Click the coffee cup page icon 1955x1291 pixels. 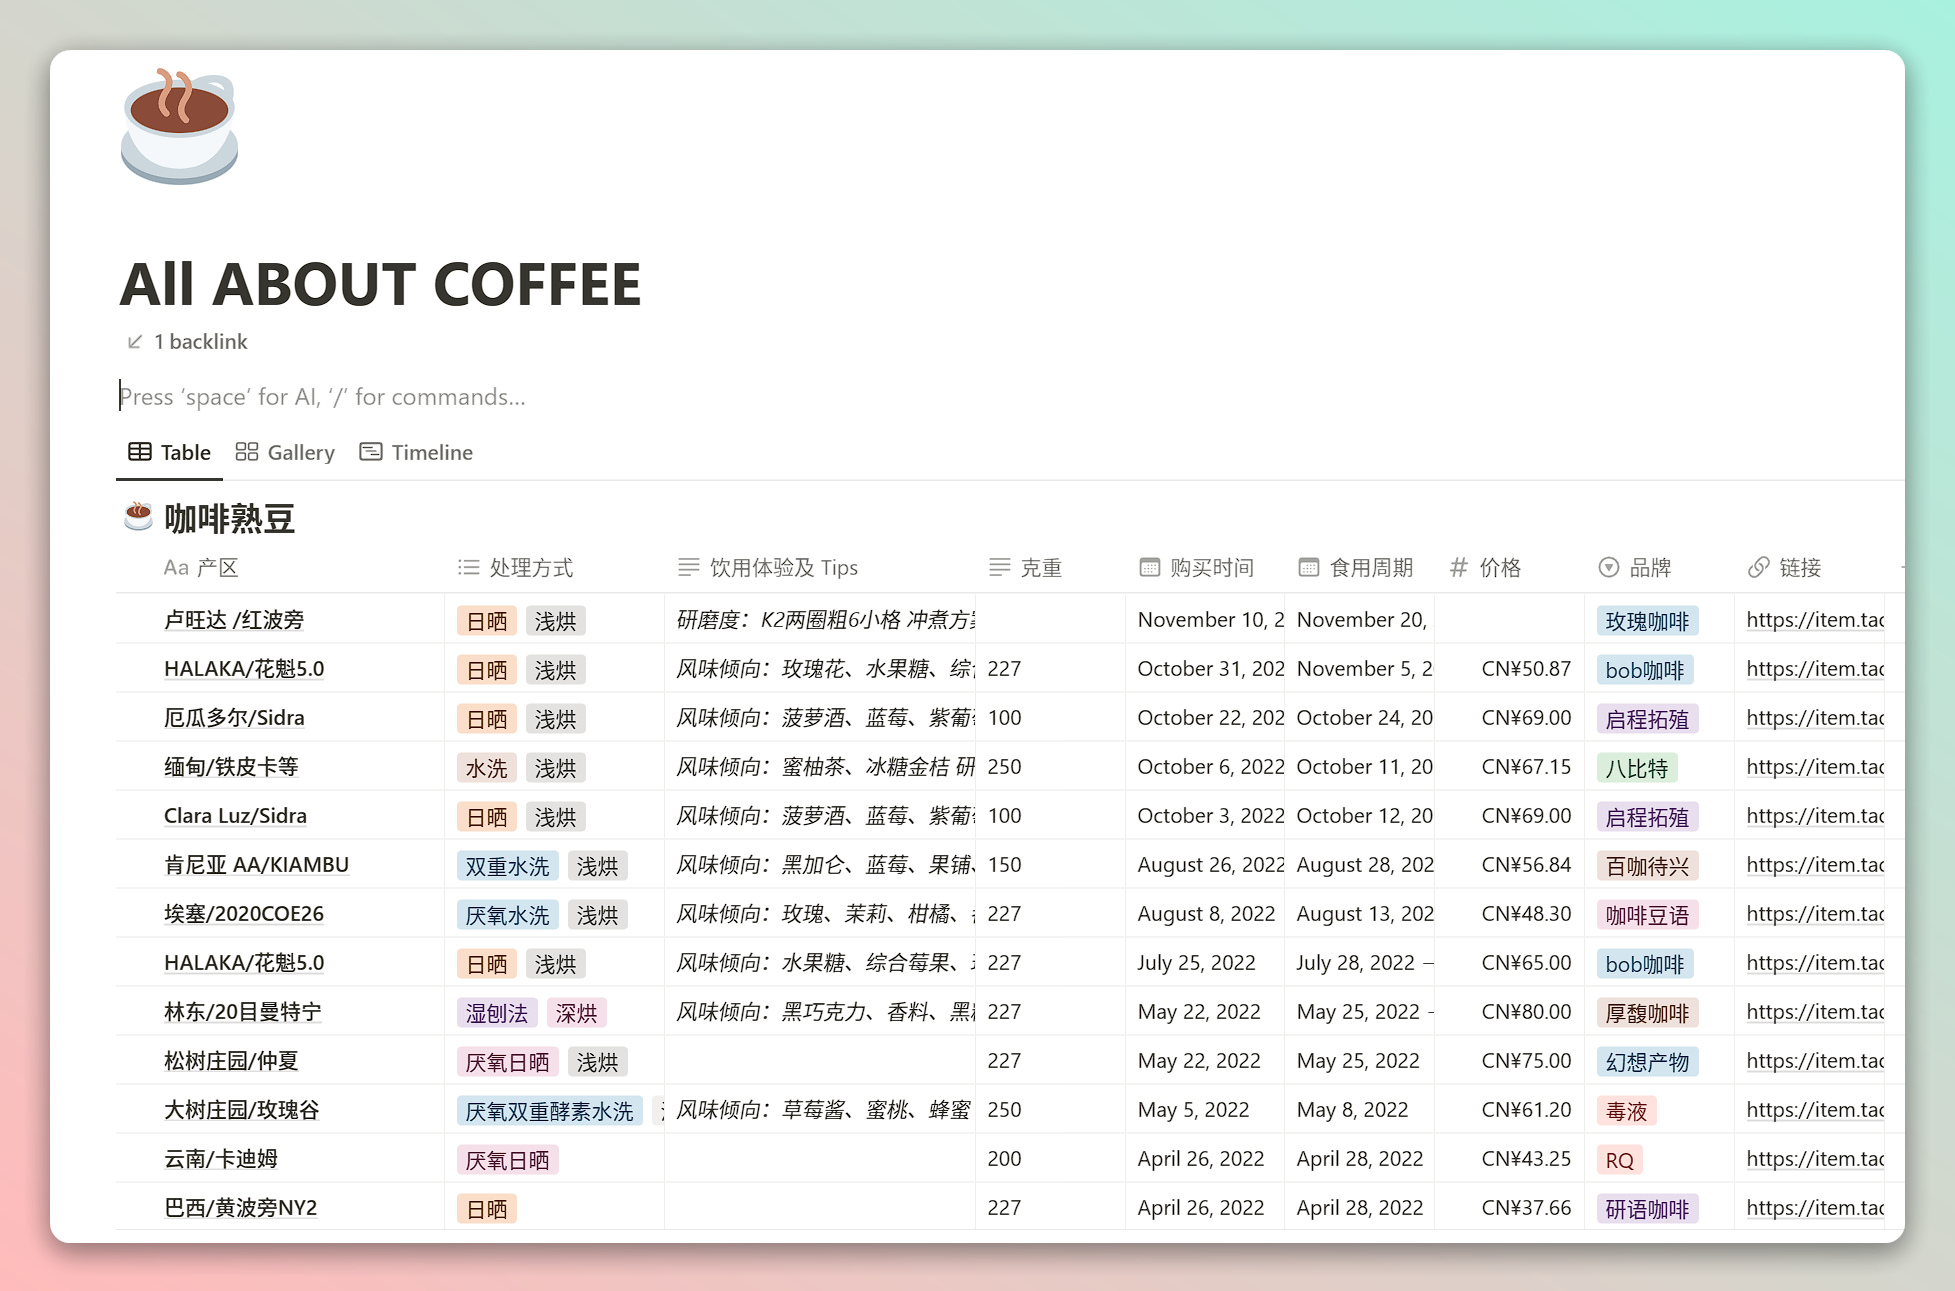pyautogui.click(x=179, y=127)
